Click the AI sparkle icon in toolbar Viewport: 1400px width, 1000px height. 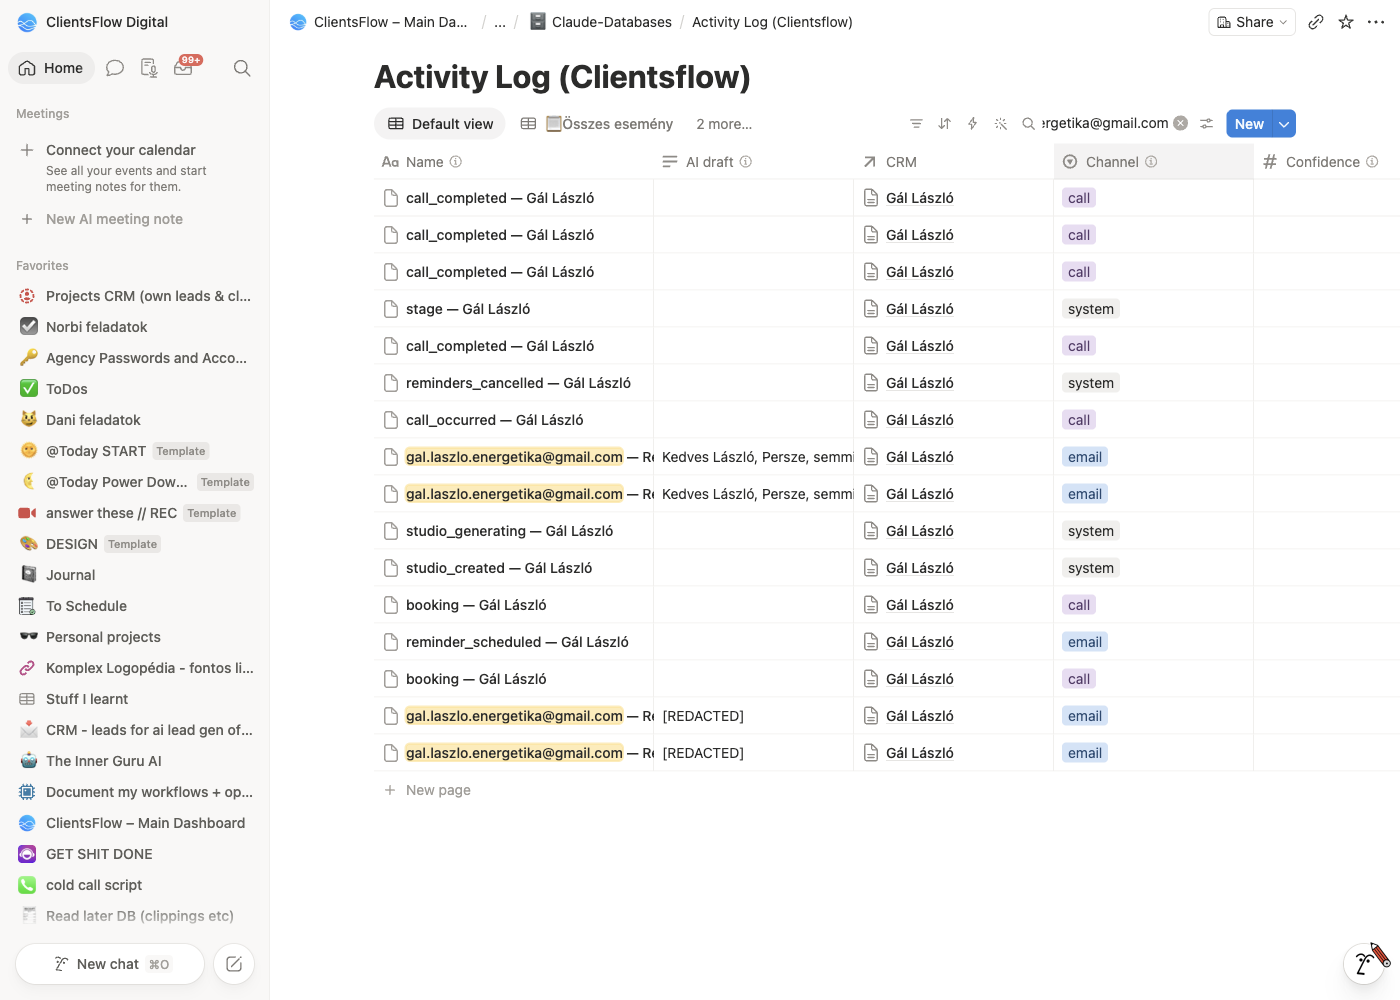[x=1000, y=124]
